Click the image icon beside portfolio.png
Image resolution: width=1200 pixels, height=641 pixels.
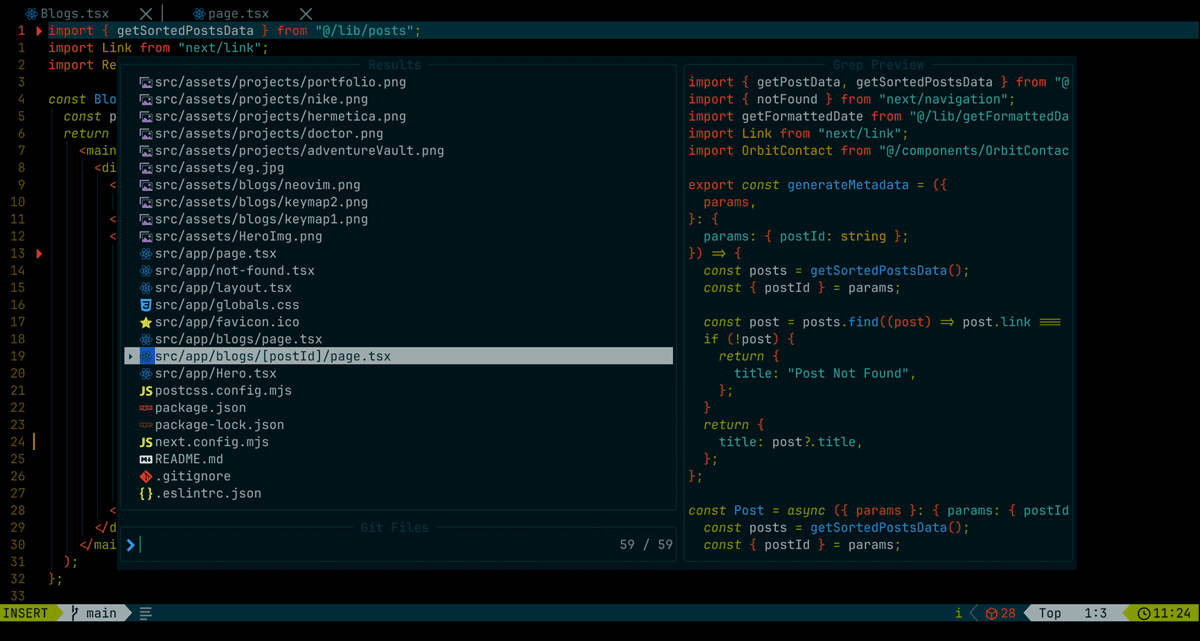point(146,82)
